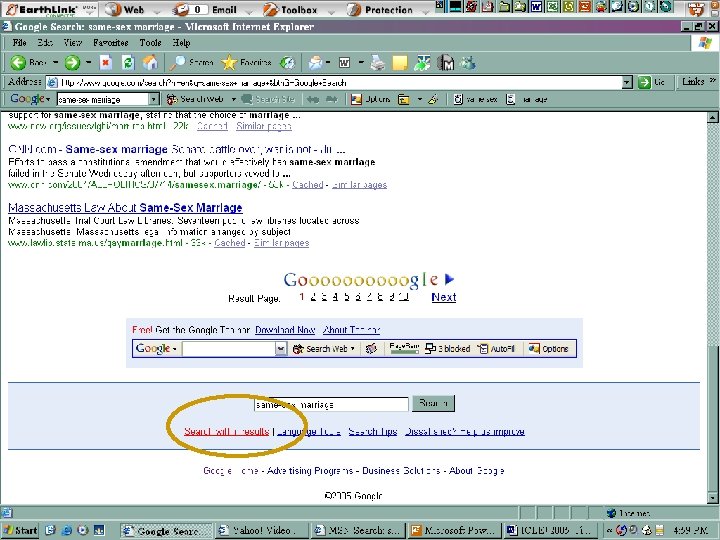Go to the Next results page
Viewport: 720px width, 540px height.
(x=444, y=297)
